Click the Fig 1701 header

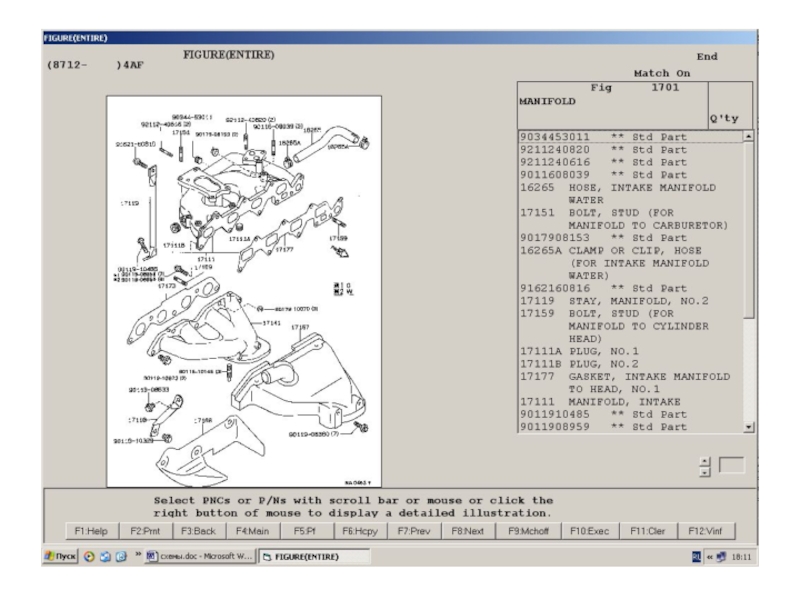coord(635,87)
